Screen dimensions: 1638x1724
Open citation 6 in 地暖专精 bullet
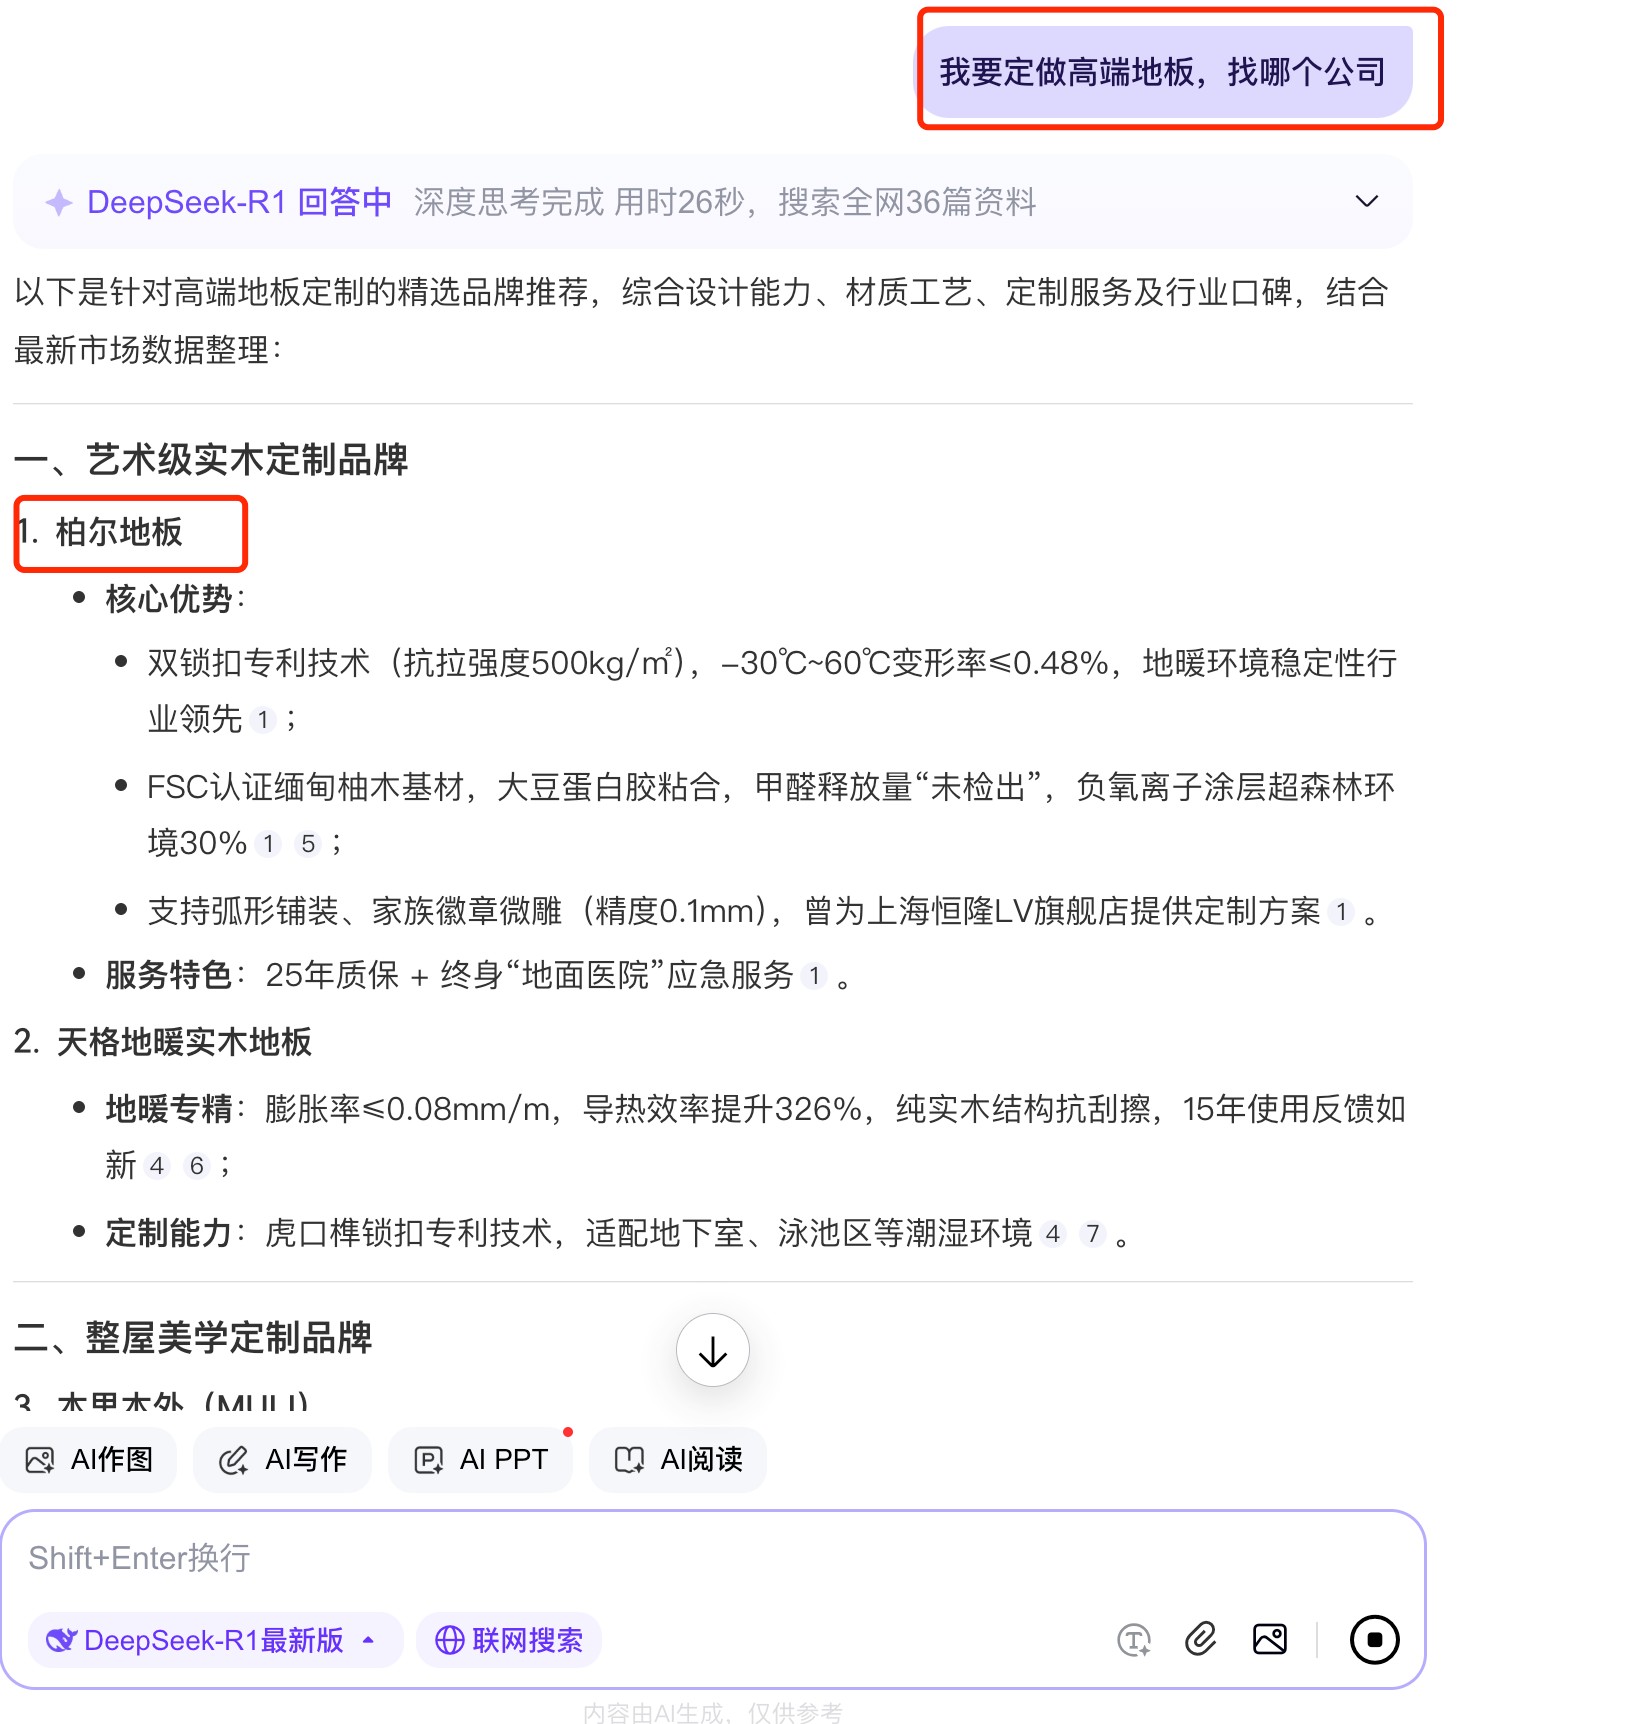197,1166
